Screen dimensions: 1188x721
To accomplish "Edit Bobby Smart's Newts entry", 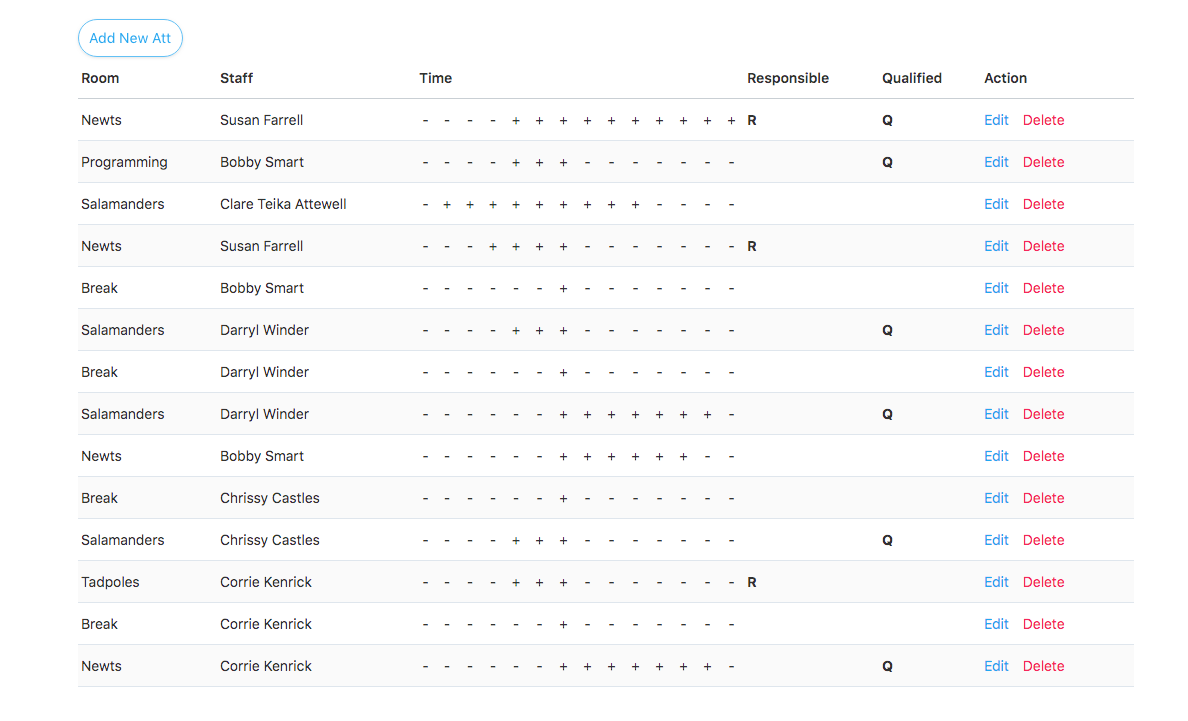I will point(996,456).
